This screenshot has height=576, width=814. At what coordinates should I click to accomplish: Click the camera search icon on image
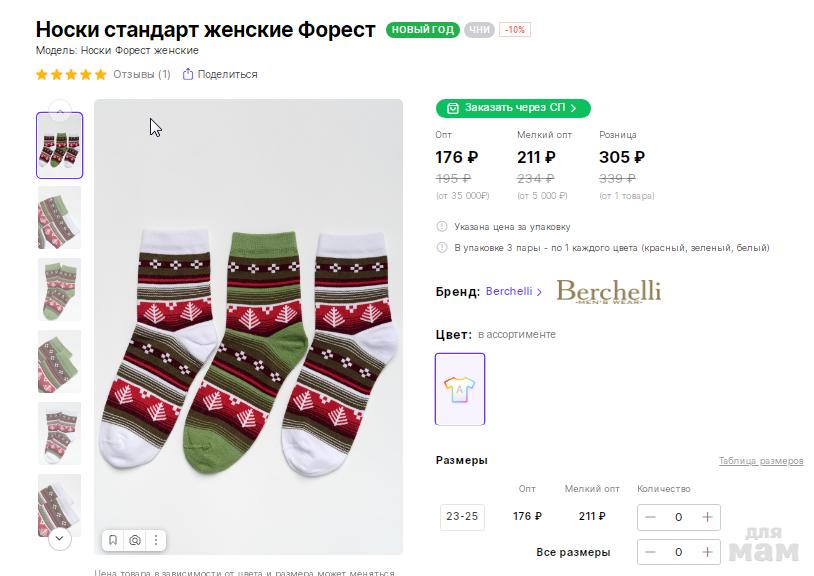135,541
